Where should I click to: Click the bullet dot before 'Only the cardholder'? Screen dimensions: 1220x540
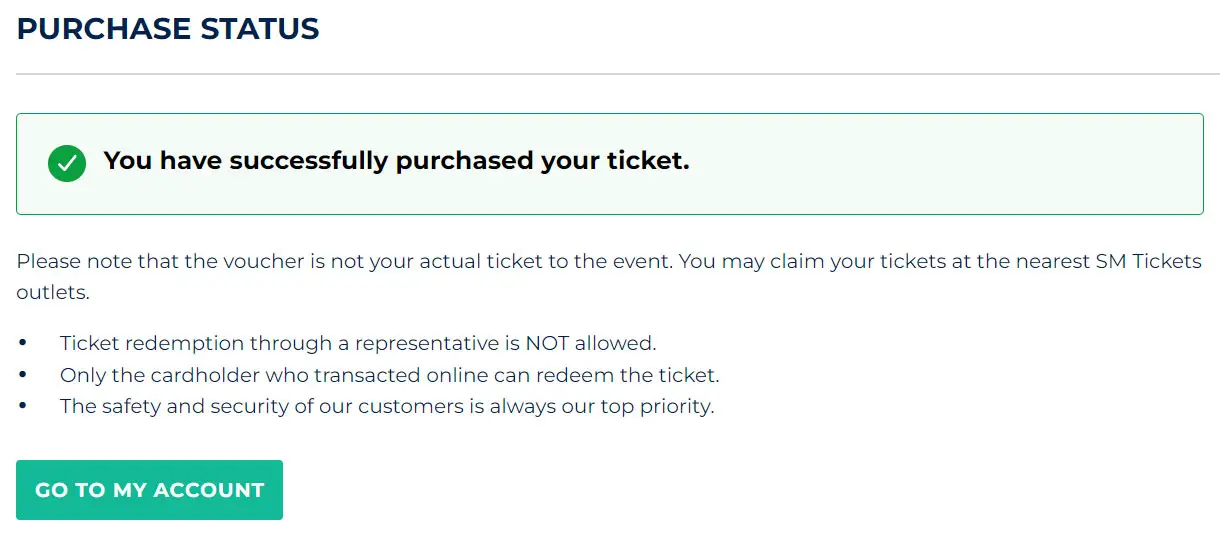point(23,375)
